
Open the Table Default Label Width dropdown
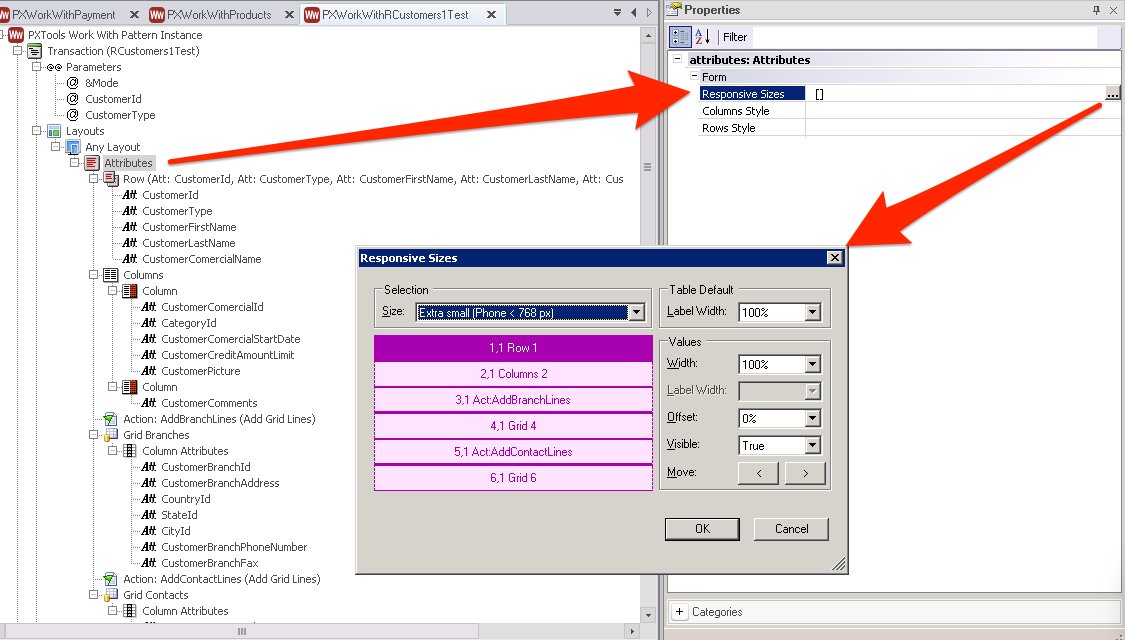812,312
